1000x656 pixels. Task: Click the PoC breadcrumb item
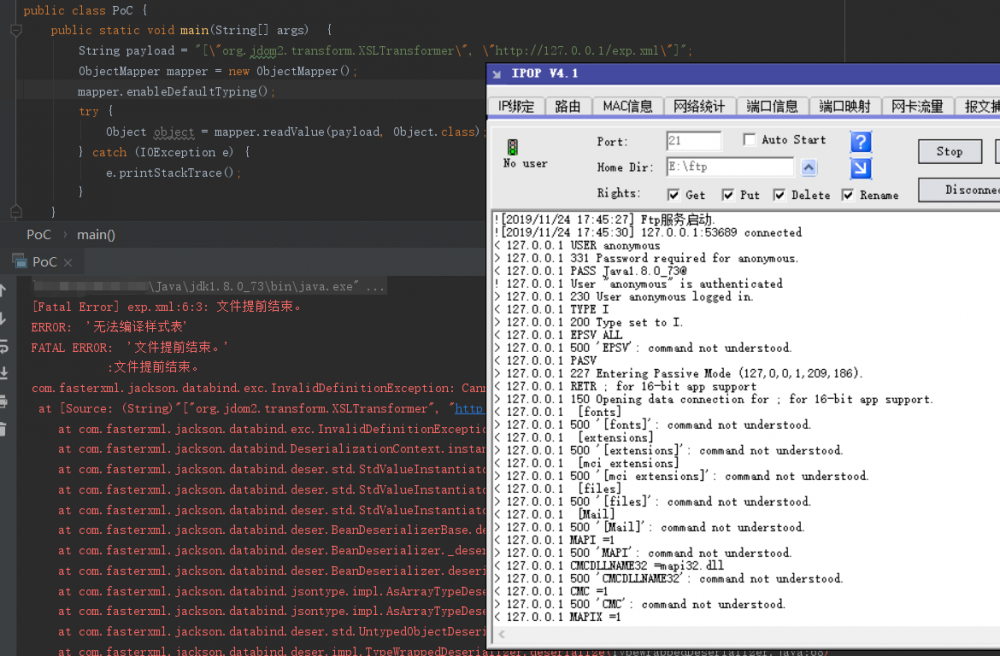coord(38,235)
